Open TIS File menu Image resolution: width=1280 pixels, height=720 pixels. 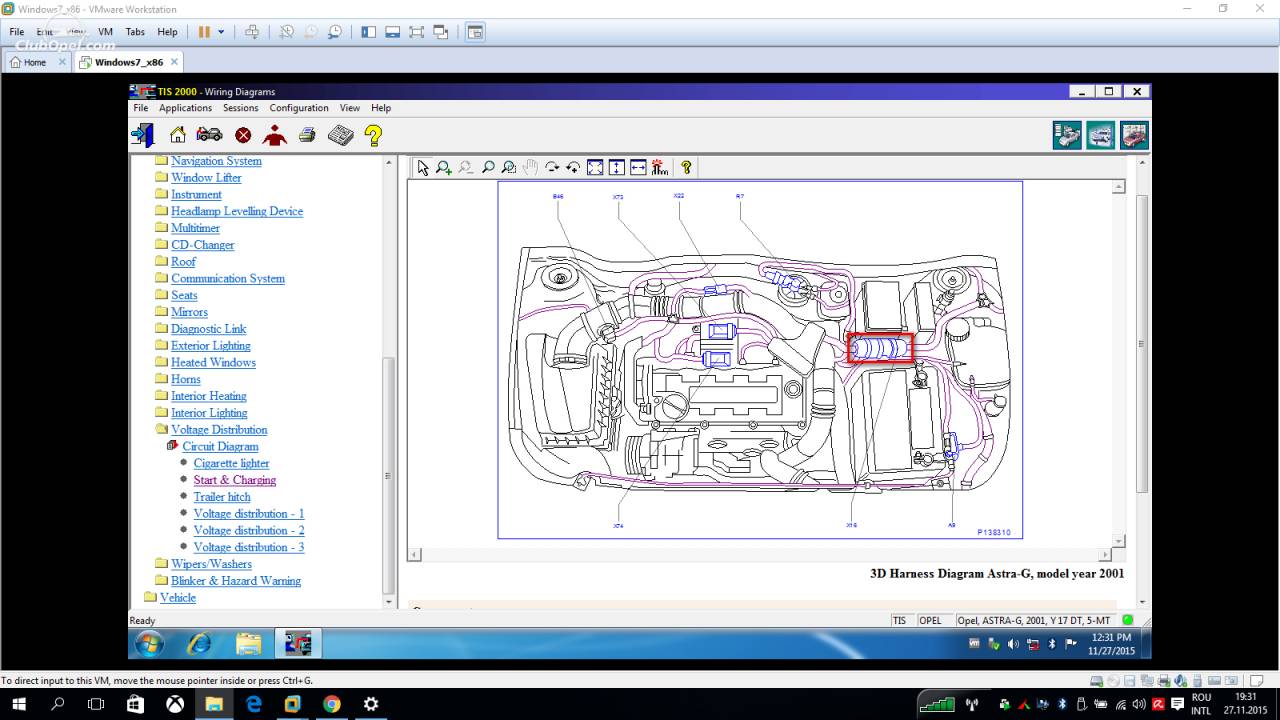[x=141, y=108]
